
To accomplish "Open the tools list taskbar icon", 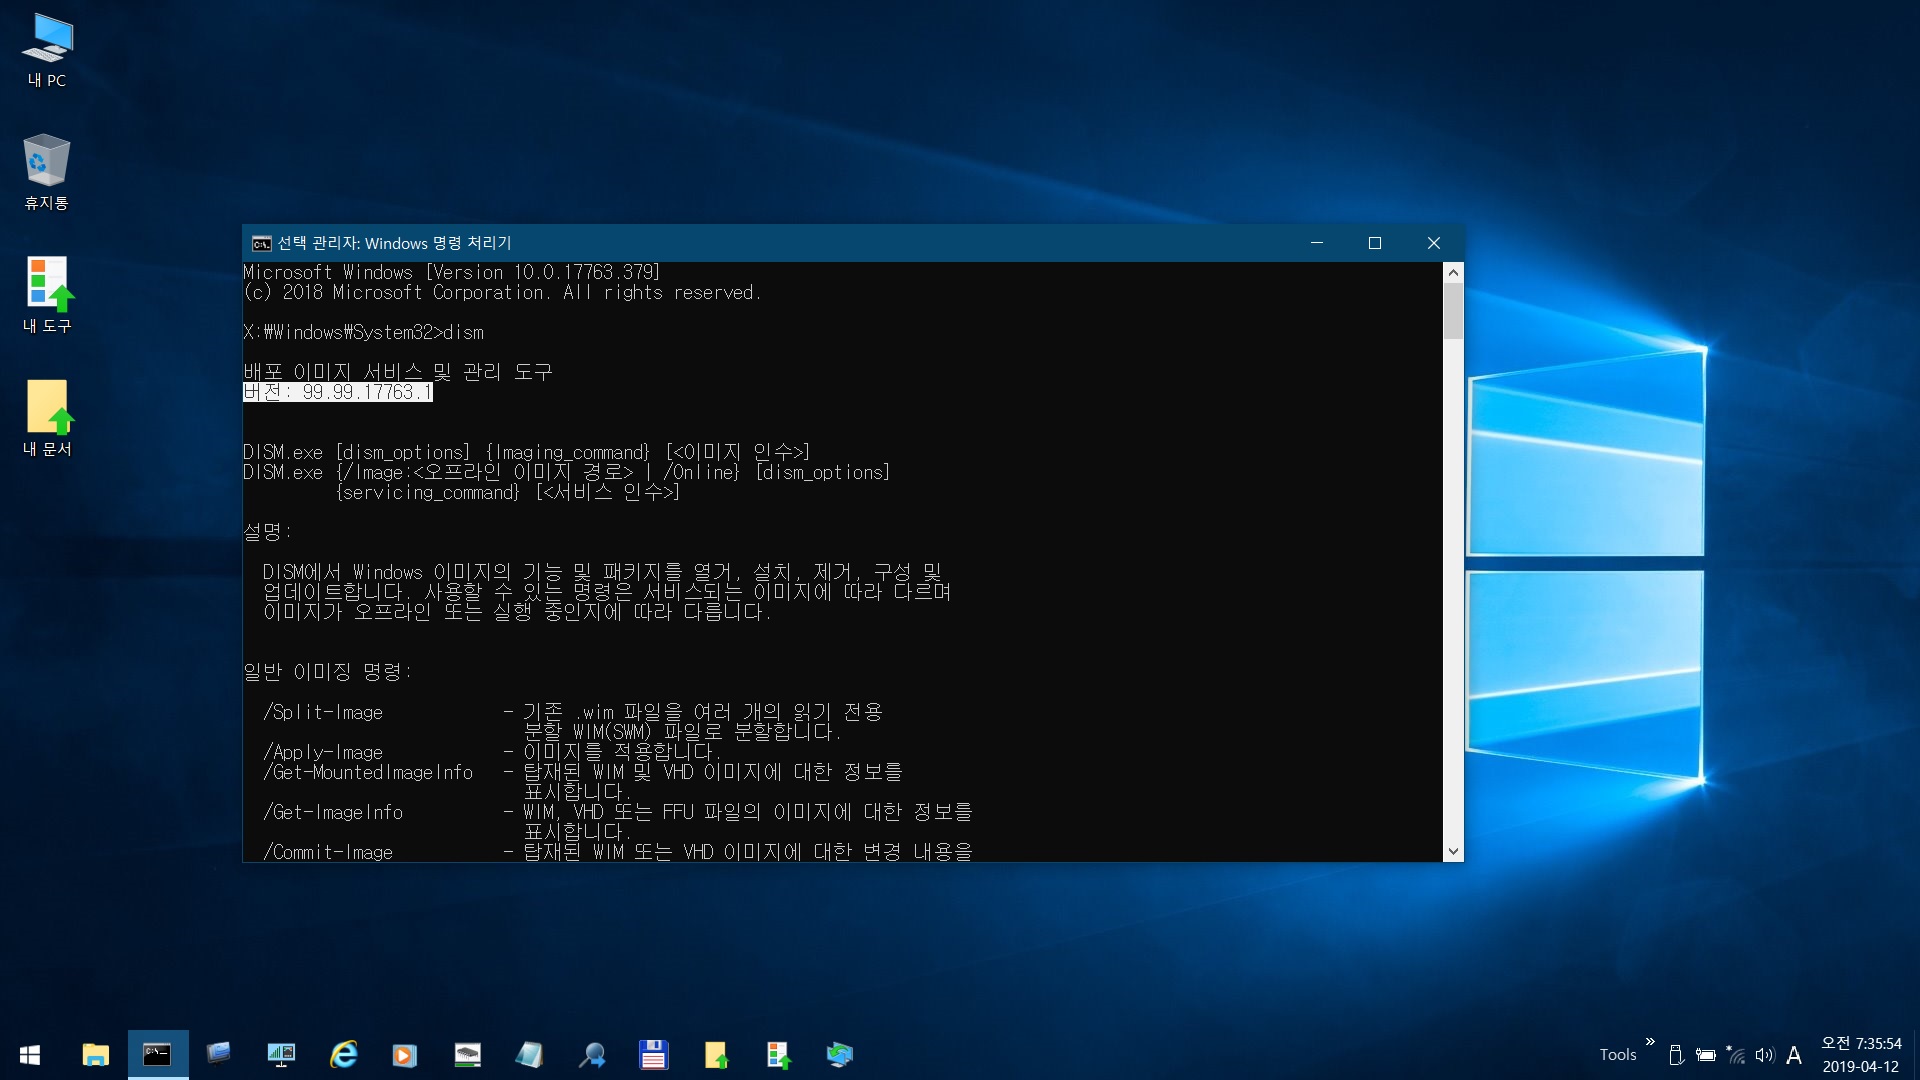I will [x=778, y=1055].
